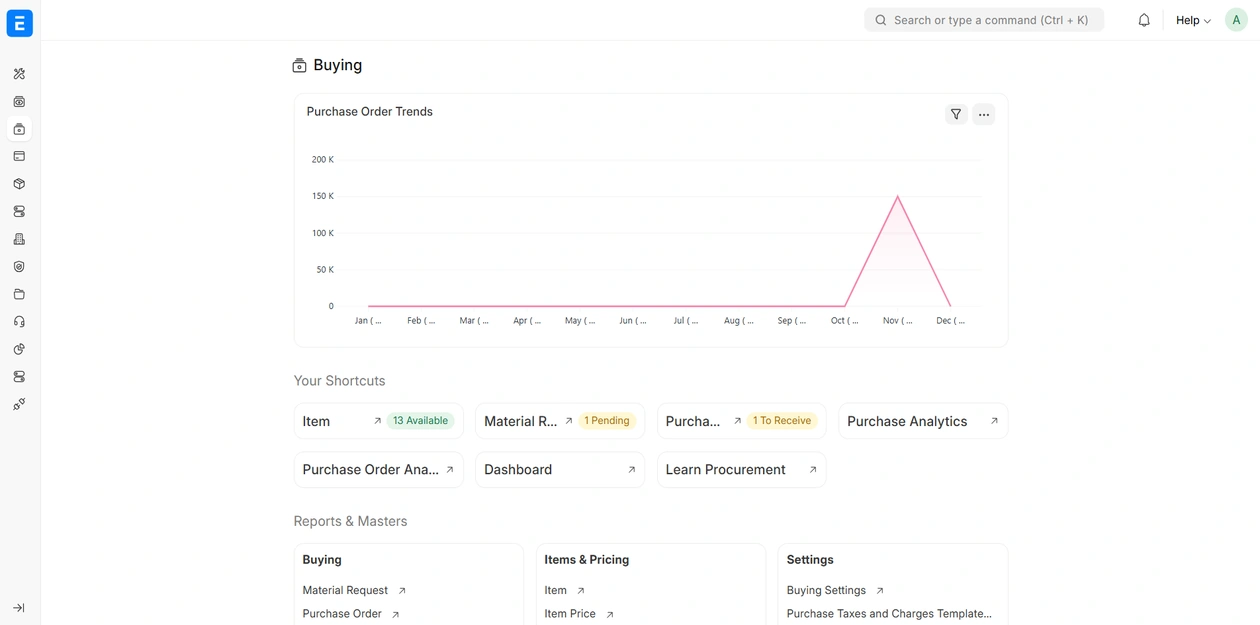Open the crossed tools icon in sidebar

[x=19, y=74]
